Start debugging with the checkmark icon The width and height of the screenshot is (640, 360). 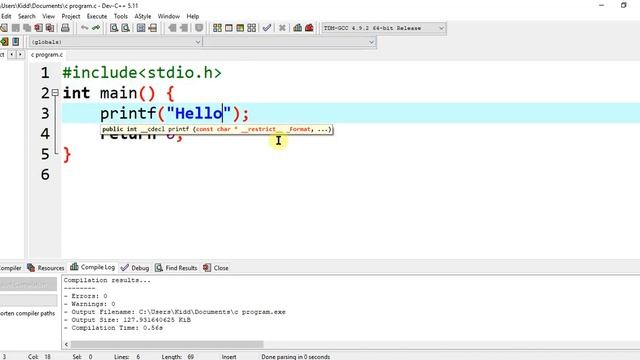tap(267, 28)
